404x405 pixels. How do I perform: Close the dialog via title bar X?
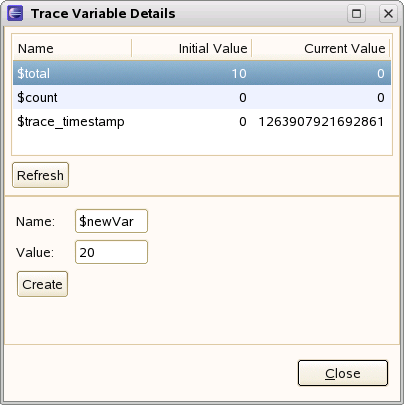tap(388, 14)
